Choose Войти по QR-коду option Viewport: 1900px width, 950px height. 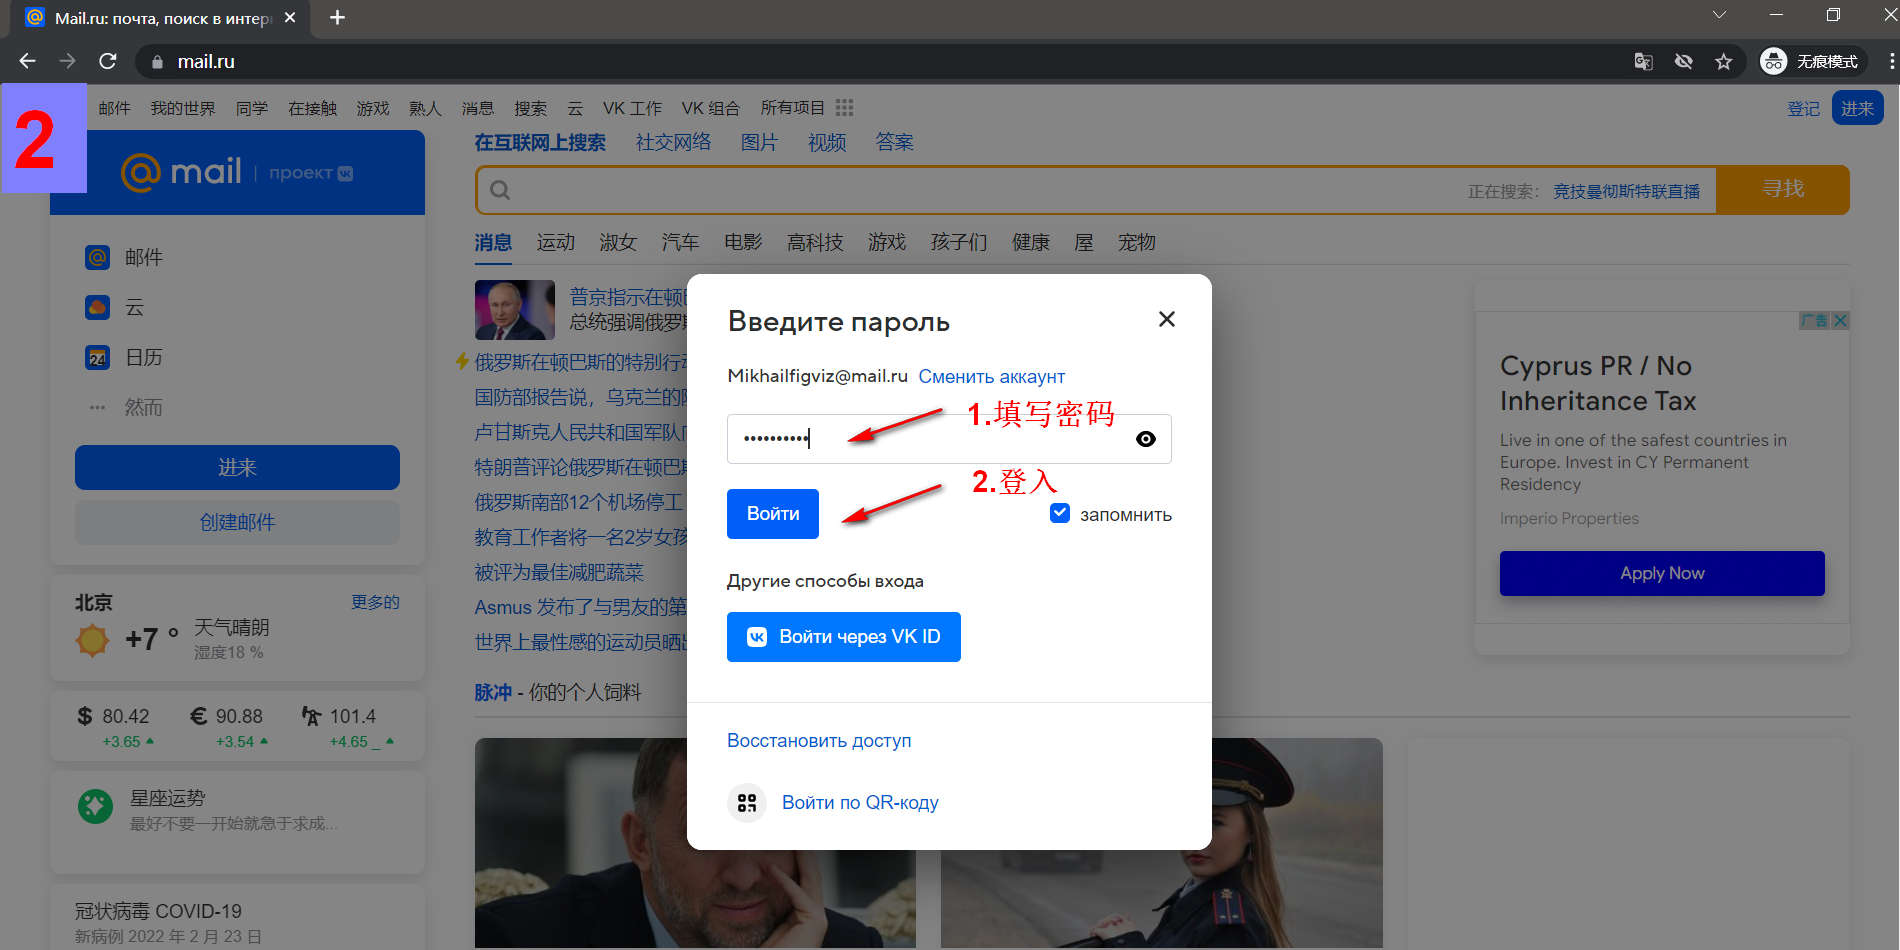pos(860,803)
